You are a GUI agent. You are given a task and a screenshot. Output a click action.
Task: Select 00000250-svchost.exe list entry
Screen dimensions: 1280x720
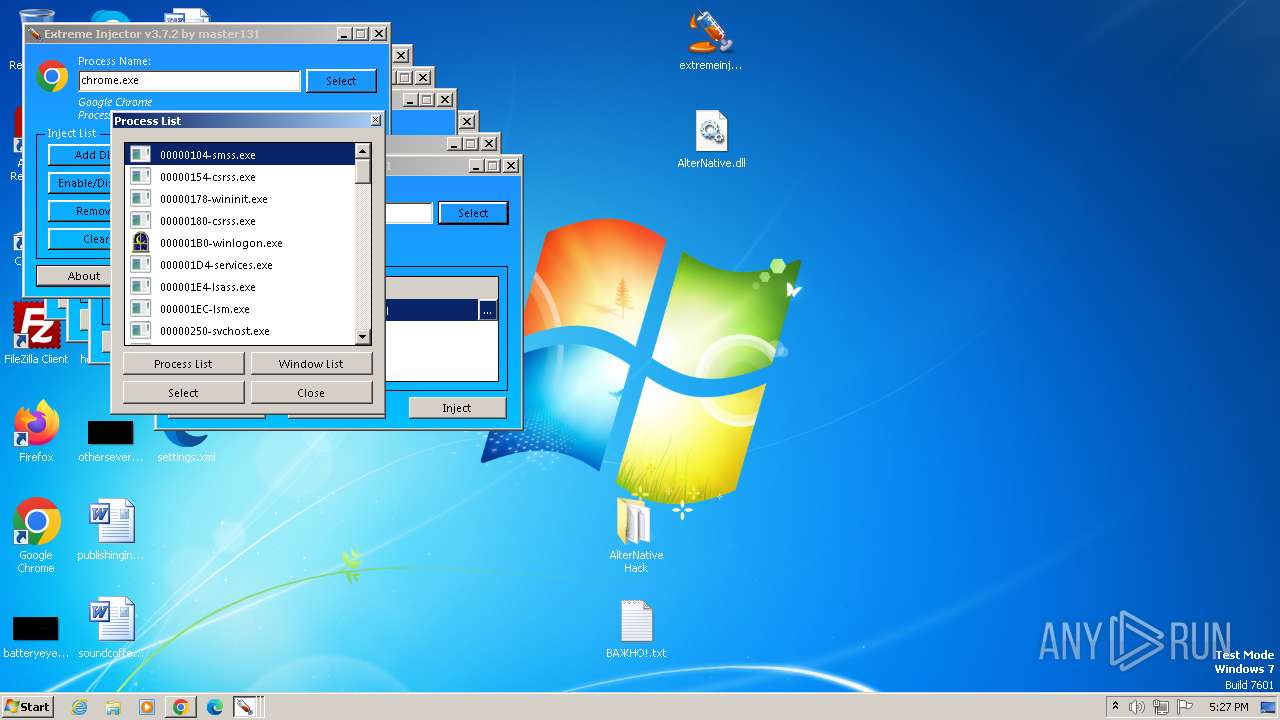point(240,331)
